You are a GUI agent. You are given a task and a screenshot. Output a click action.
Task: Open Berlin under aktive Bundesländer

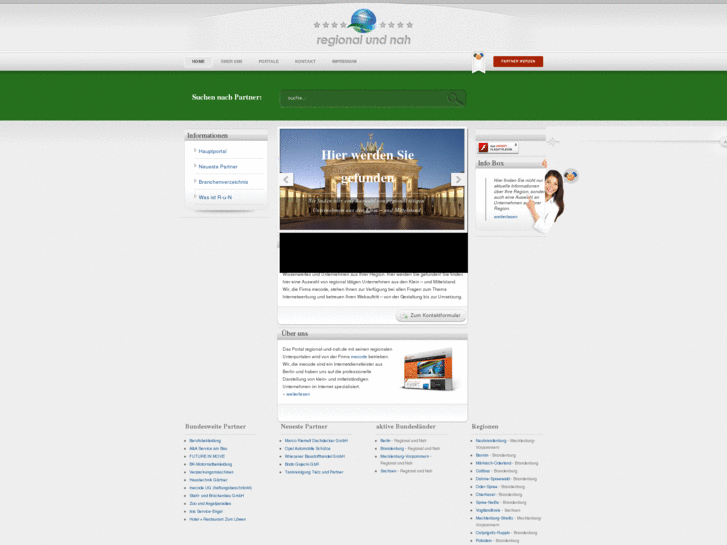385,441
